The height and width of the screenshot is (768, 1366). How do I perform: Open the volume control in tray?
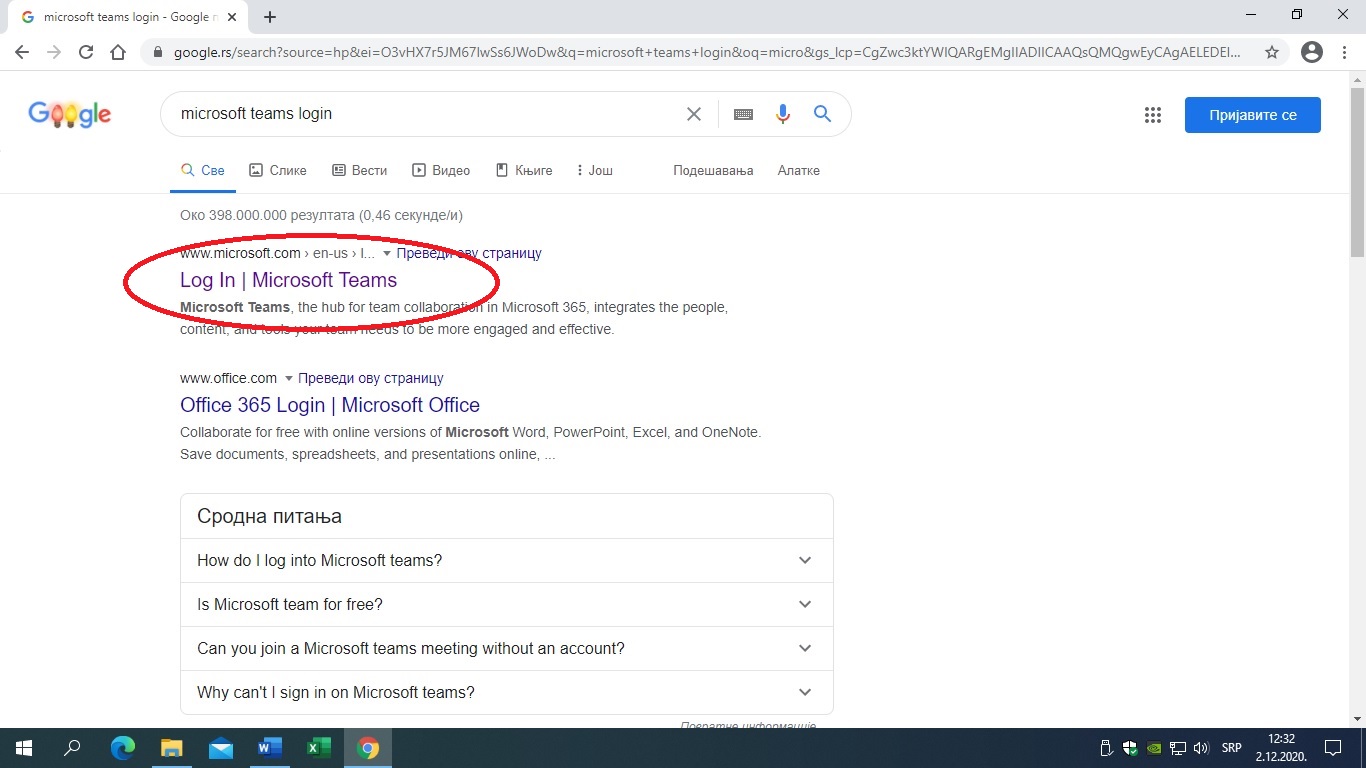point(1201,748)
